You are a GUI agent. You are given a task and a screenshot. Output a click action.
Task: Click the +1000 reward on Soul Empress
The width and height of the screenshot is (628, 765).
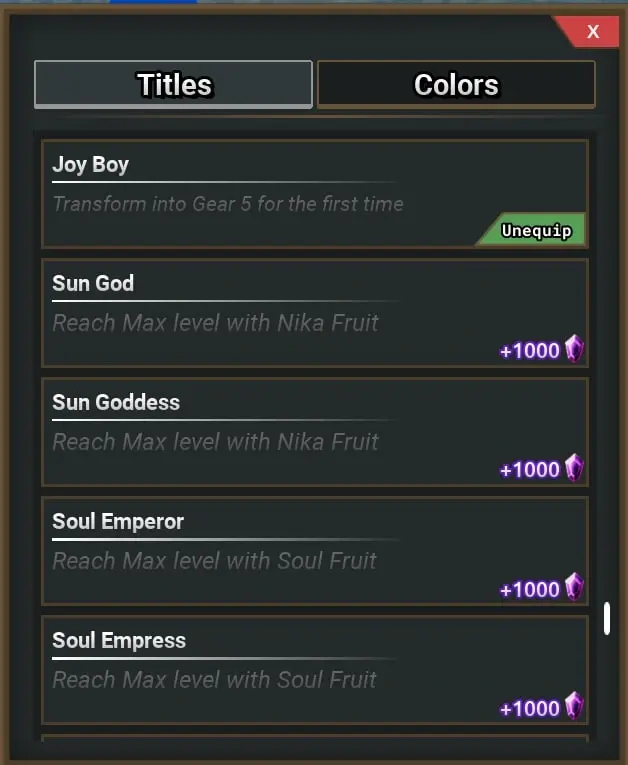(x=529, y=708)
